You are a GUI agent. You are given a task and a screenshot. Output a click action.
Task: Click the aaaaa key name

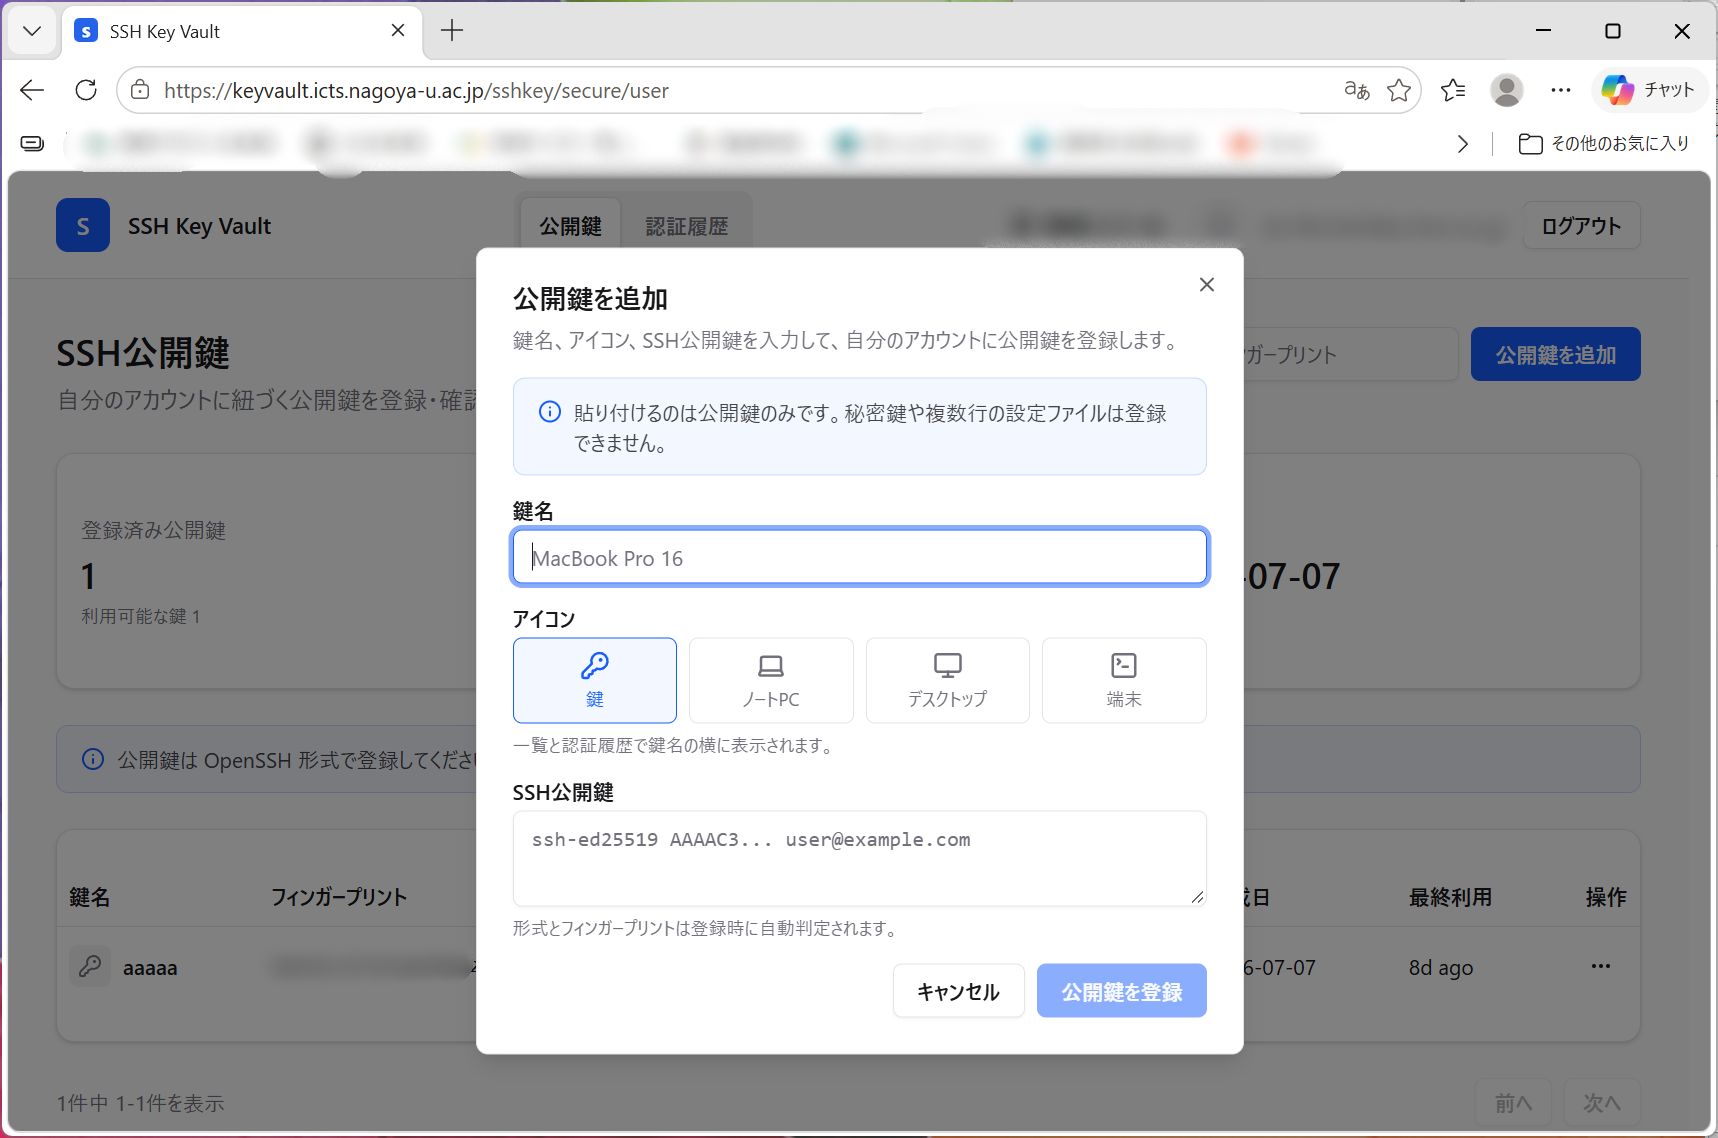tap(150, 968)
